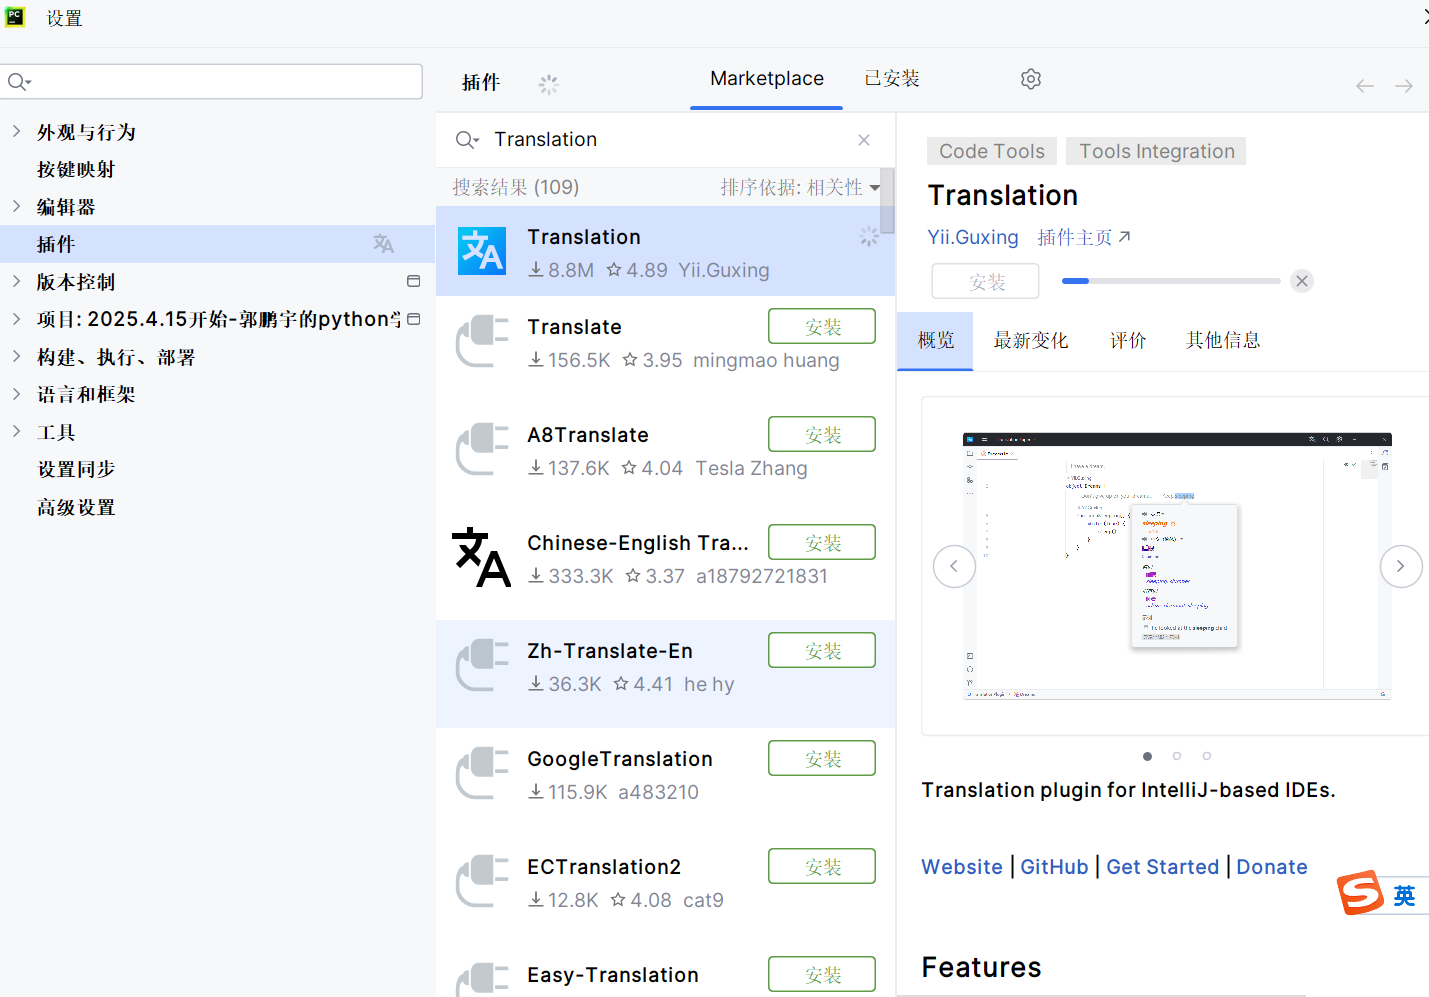Click the translate icon on 插件 row
The height and width of the screenshot is (997, 1429).
[384, 244]
